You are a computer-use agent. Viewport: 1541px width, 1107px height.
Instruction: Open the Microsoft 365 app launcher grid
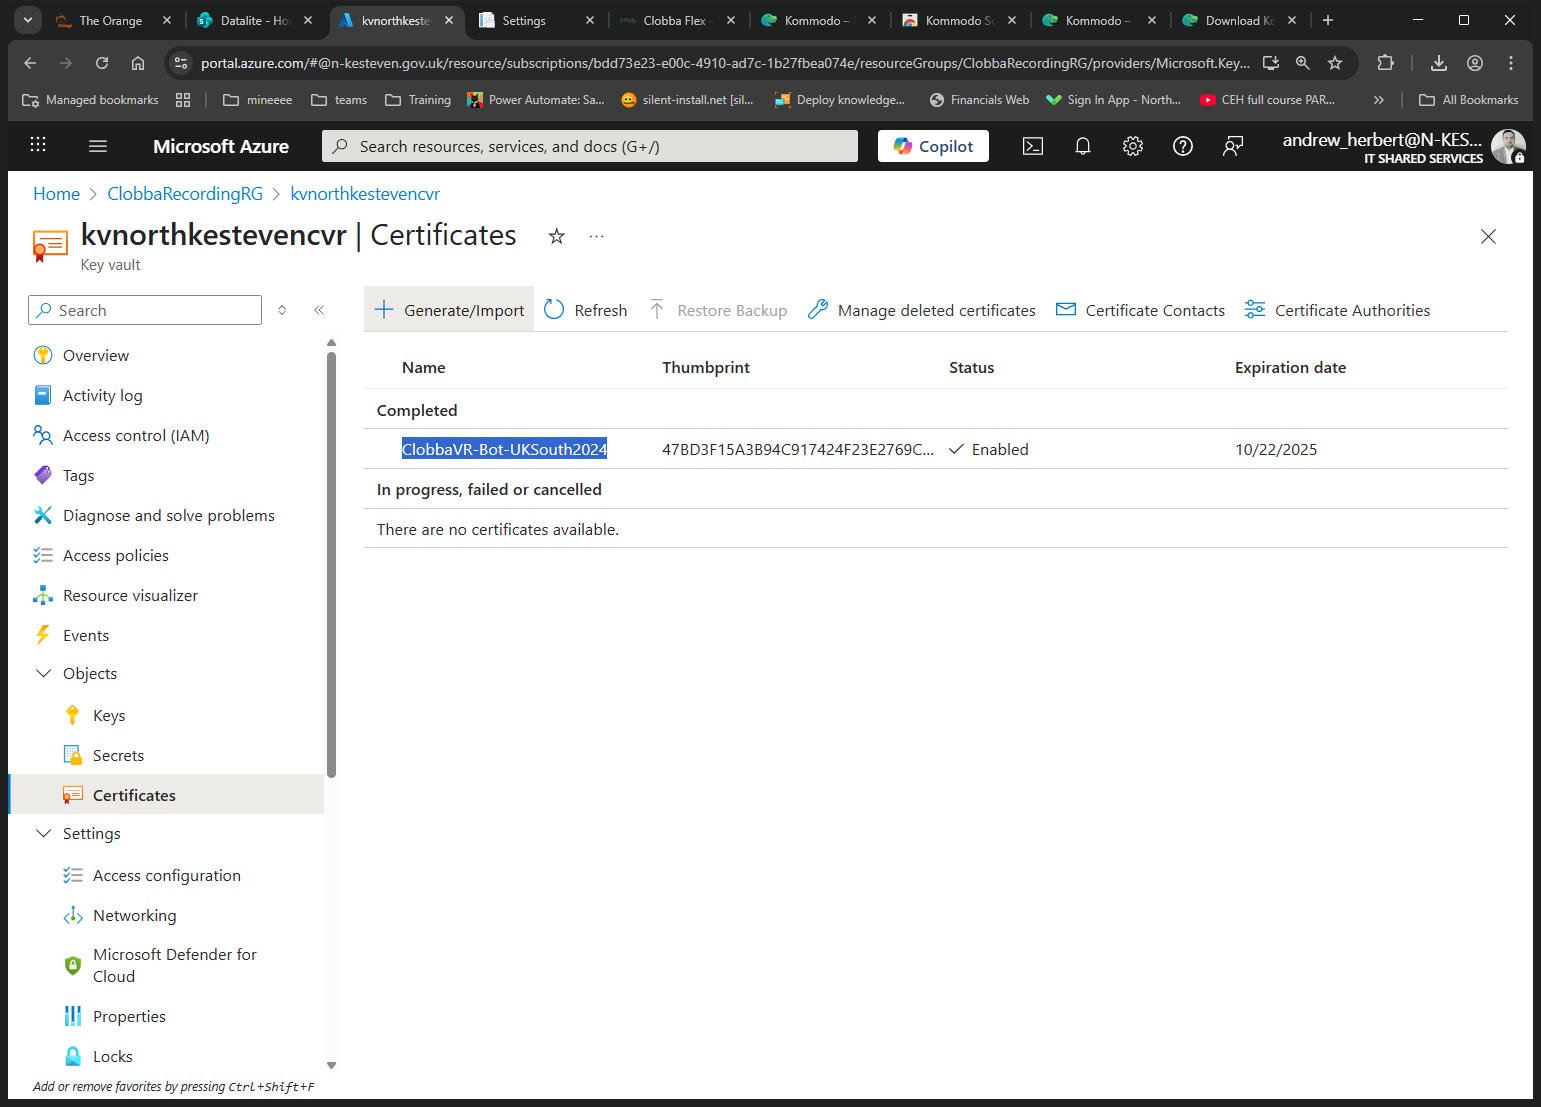(38, 145)
